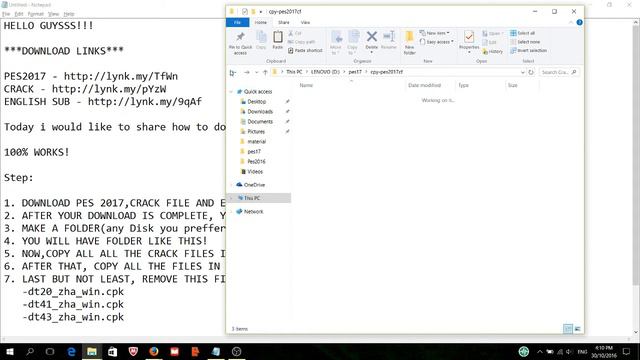Click the McAfee shield taskbar icon
This screenshot has height=360, width=640.
133,351
